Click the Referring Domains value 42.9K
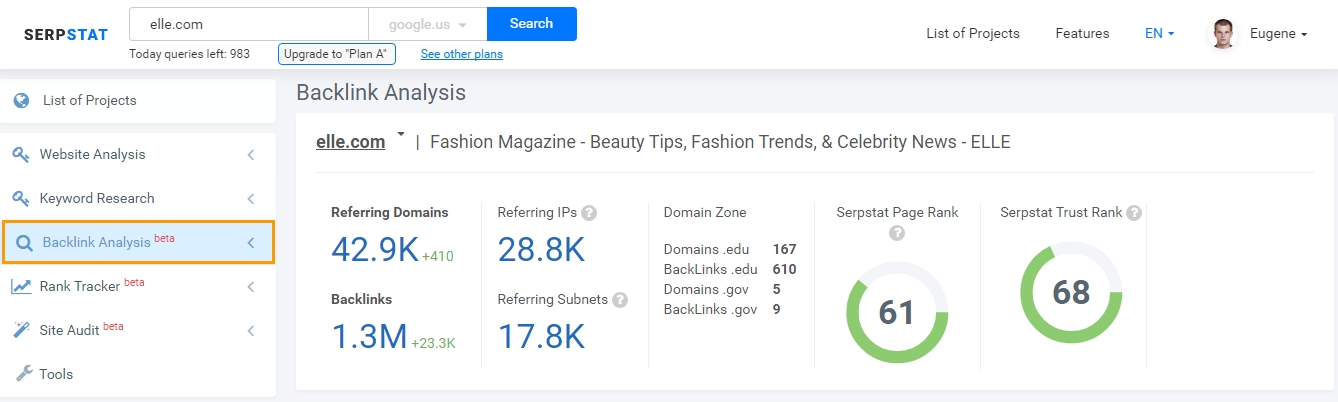The image size is (1338, 402). [x=375, y=249]
